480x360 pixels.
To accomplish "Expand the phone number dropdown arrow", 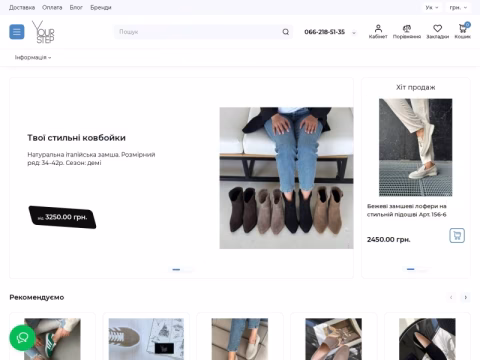I will (354, 33).
